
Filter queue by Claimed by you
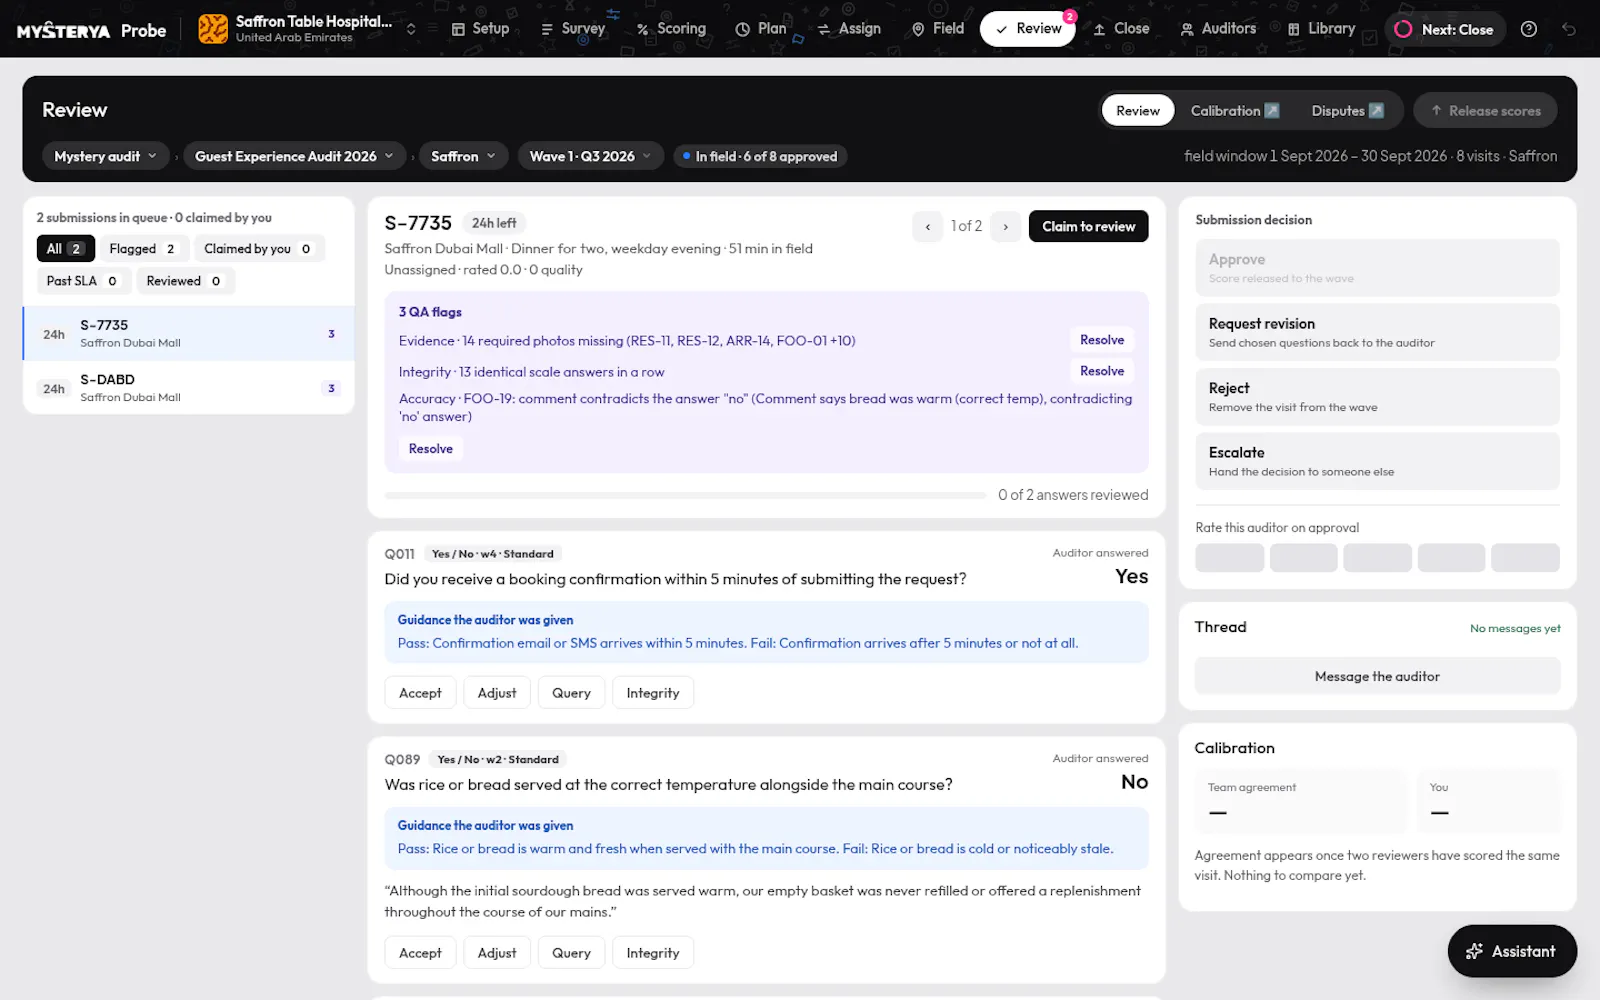(x=258, y=248)
